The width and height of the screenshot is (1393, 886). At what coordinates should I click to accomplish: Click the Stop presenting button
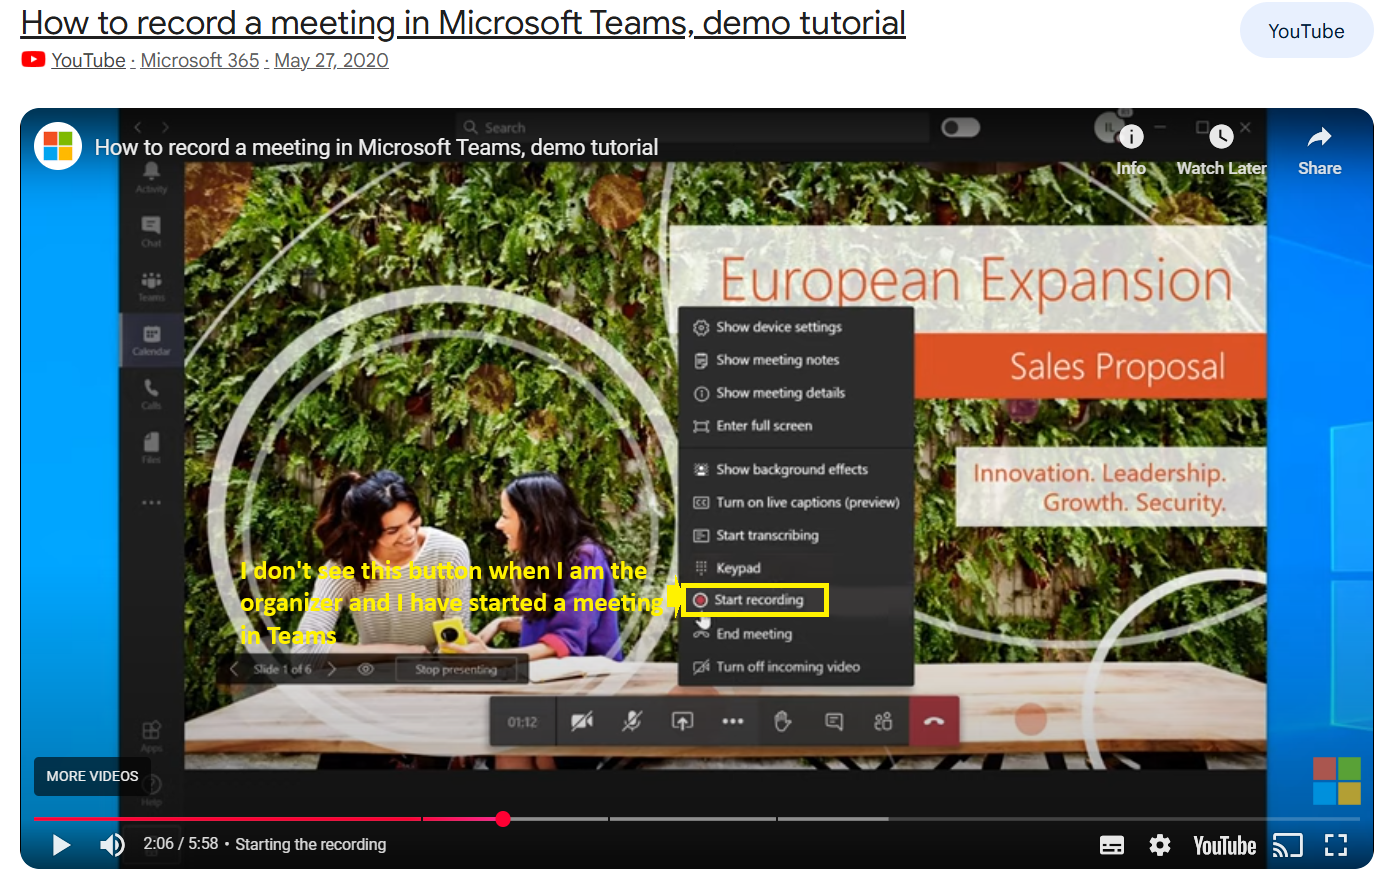[x=457, y=668]
